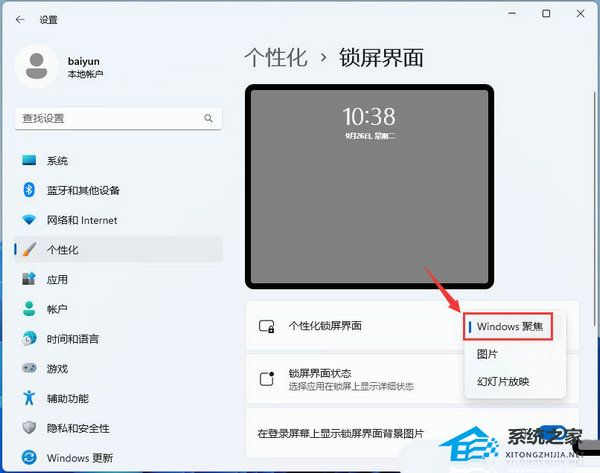Open 辅助功能 accessibility settings

click(68, 399)
